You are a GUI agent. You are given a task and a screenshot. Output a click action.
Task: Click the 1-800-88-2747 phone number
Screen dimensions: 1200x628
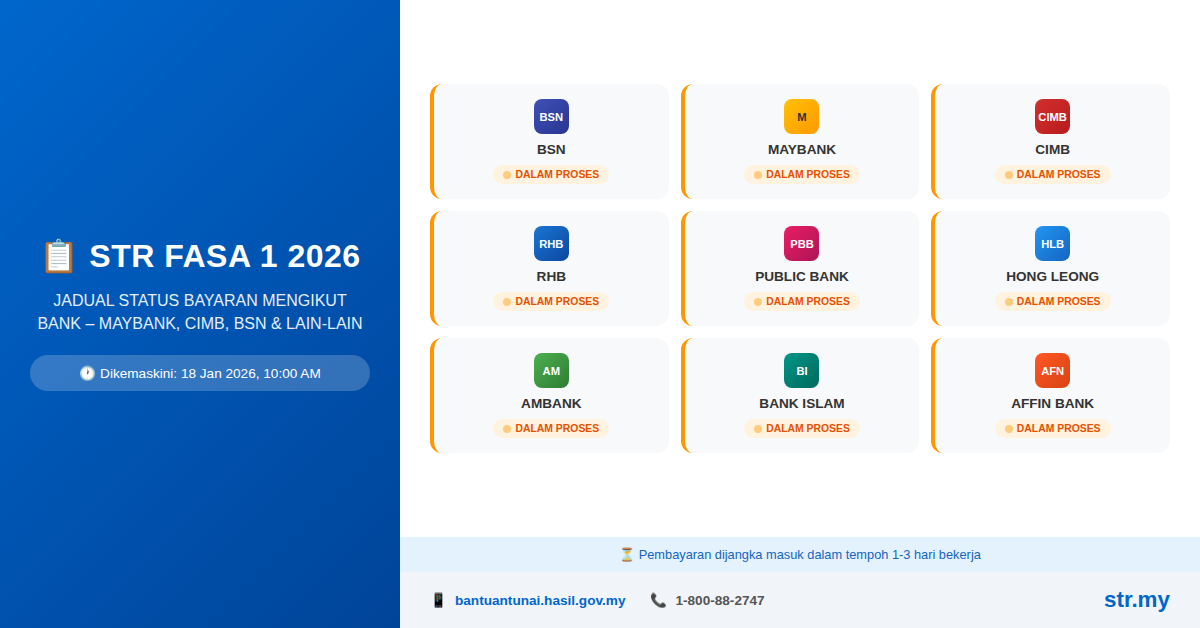[x=719, y=600]
